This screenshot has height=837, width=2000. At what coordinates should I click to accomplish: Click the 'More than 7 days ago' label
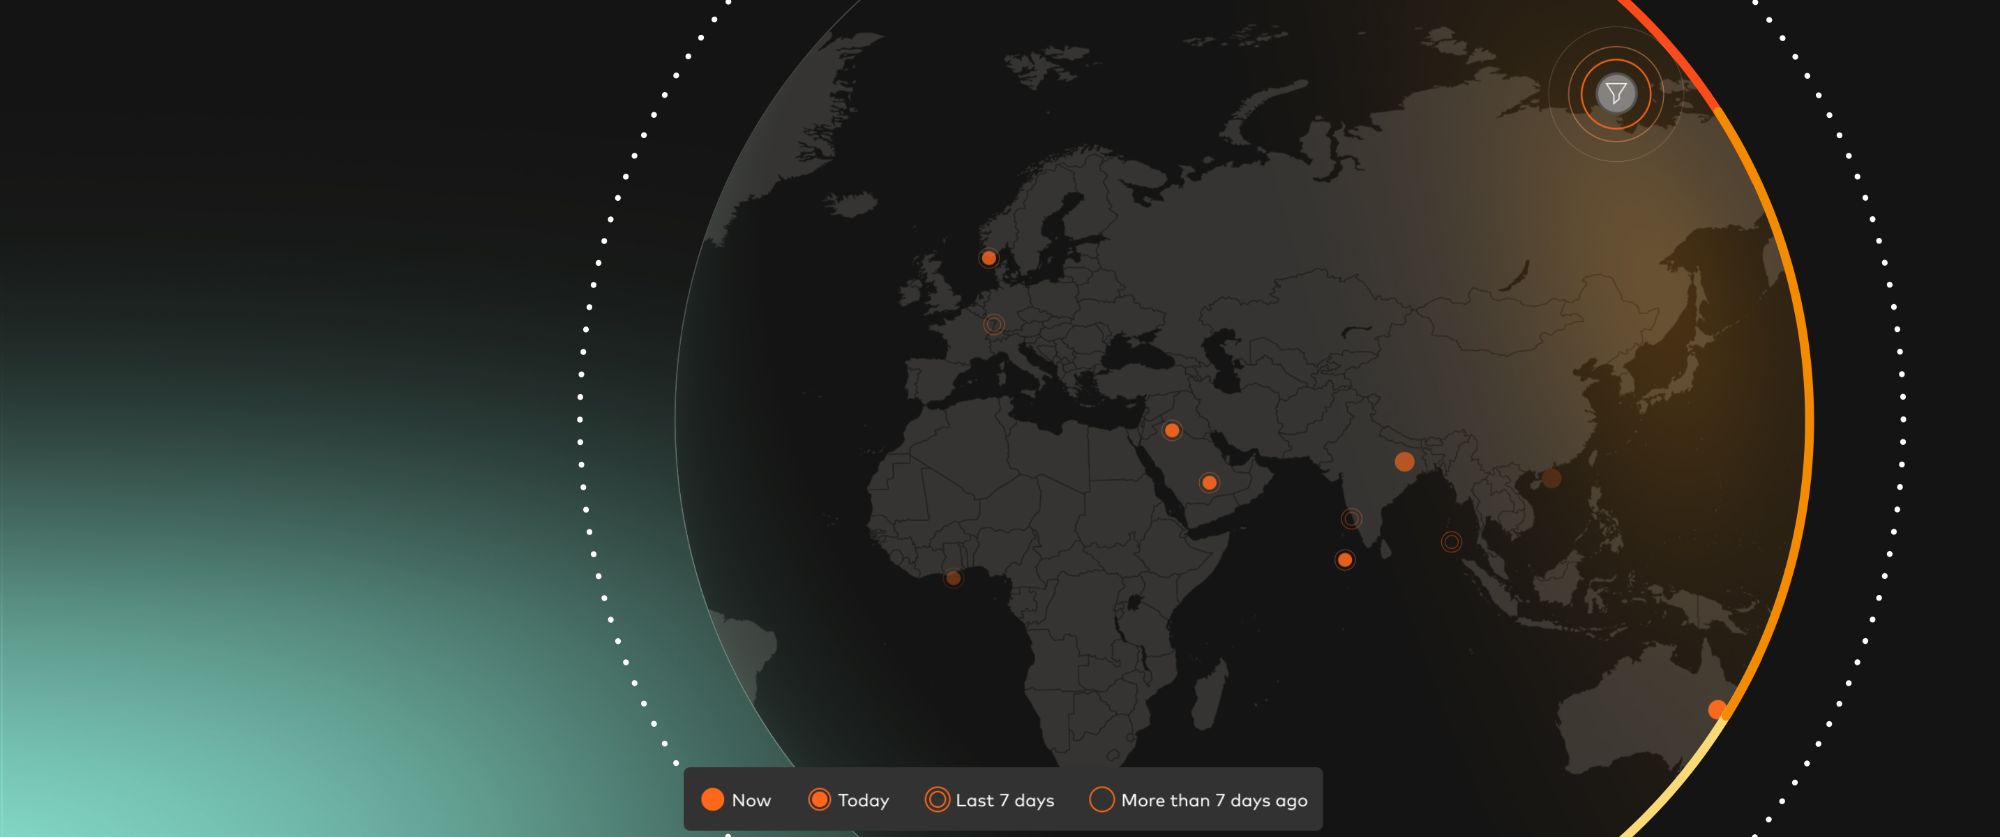pyautogui.click(x=1213, y=800)
